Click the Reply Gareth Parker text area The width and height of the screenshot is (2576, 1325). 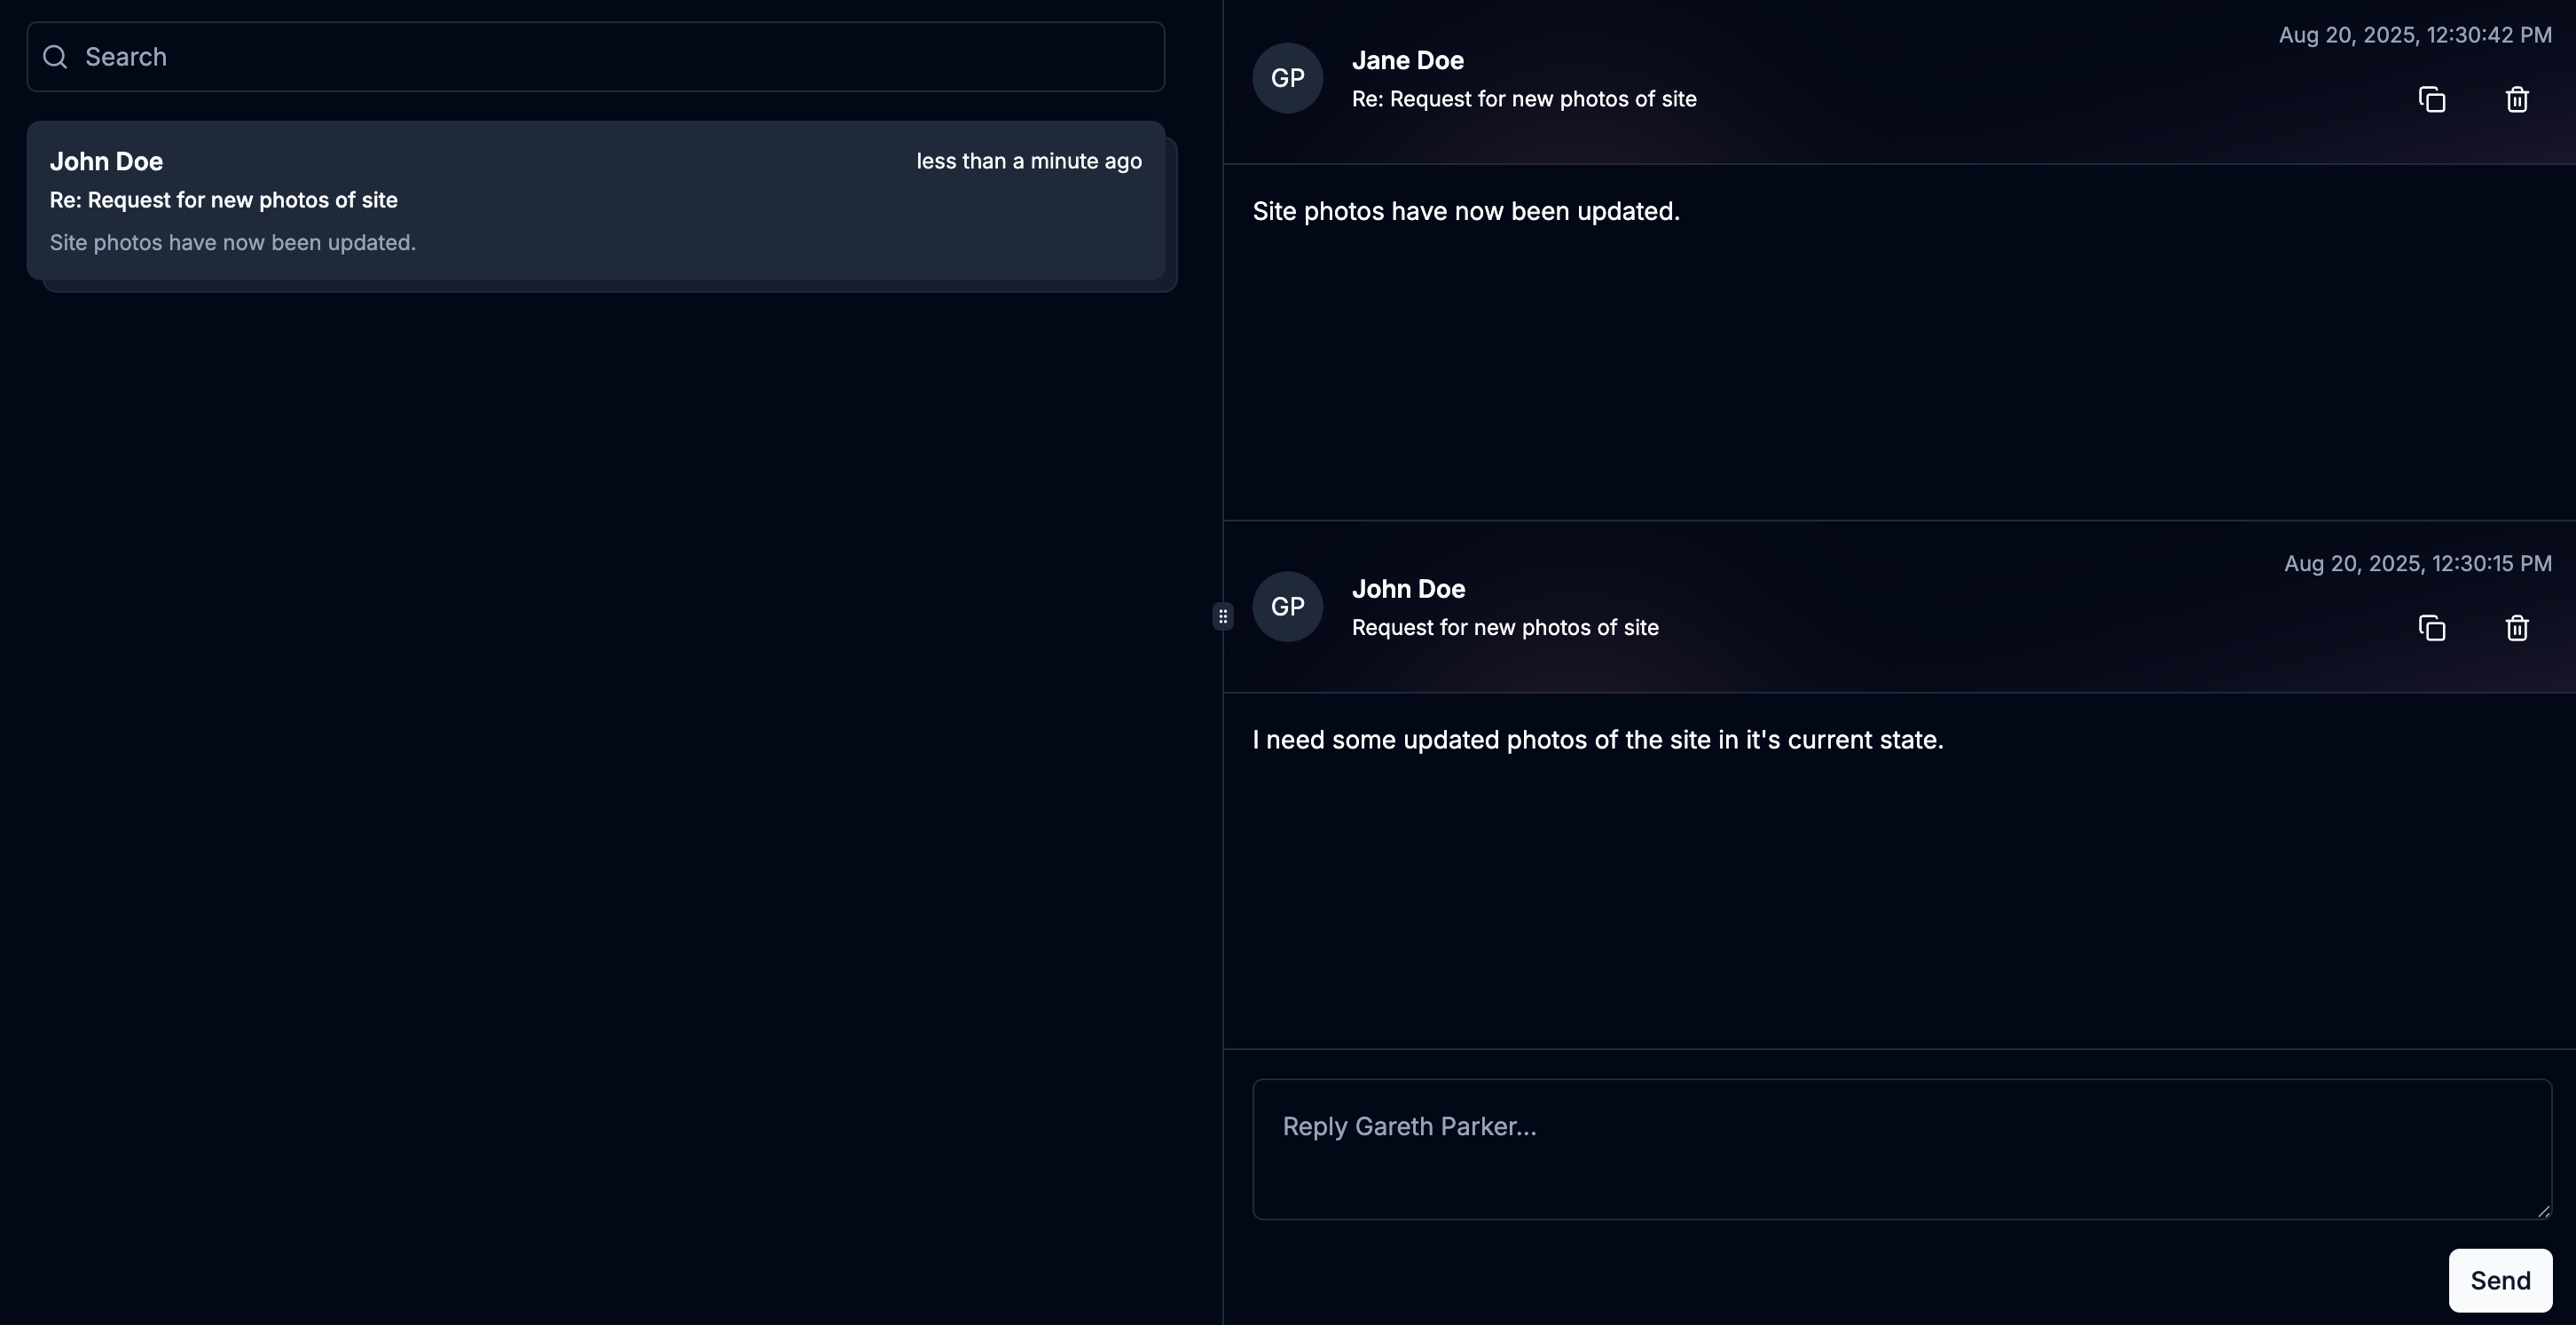(x=1902, y=1149)
